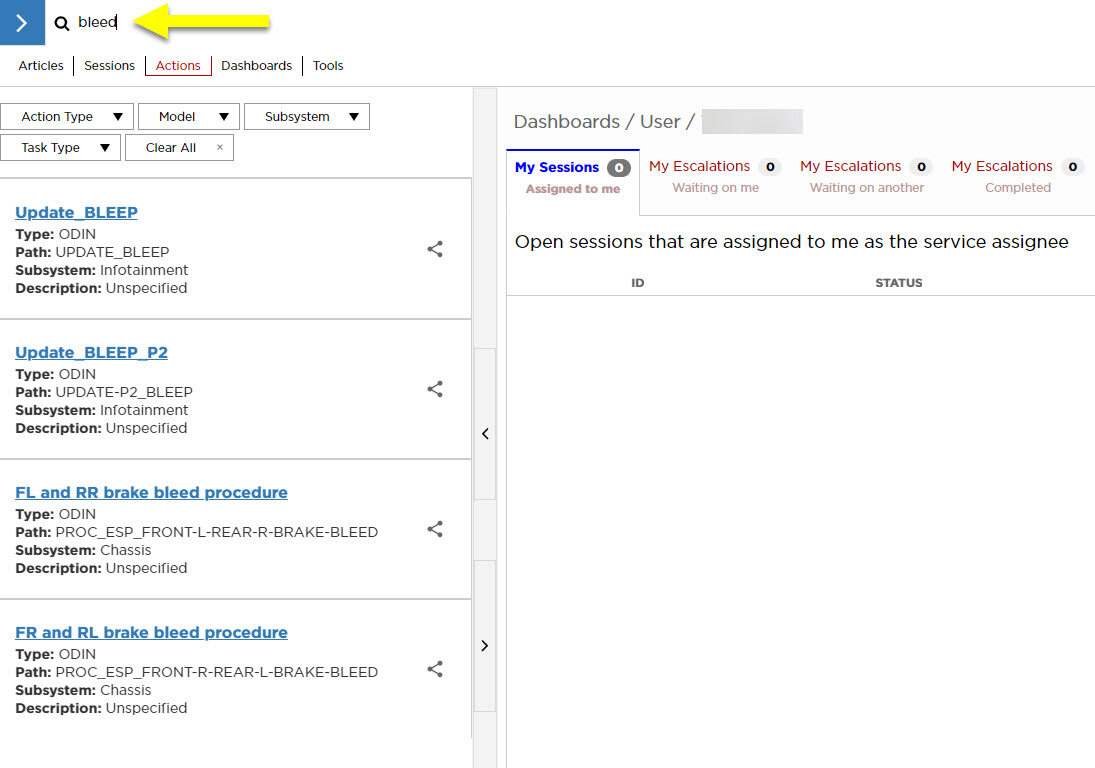Switch to the Articles tab
Image resolution: width=1095 pixels, height=768 pixels.
41,66
